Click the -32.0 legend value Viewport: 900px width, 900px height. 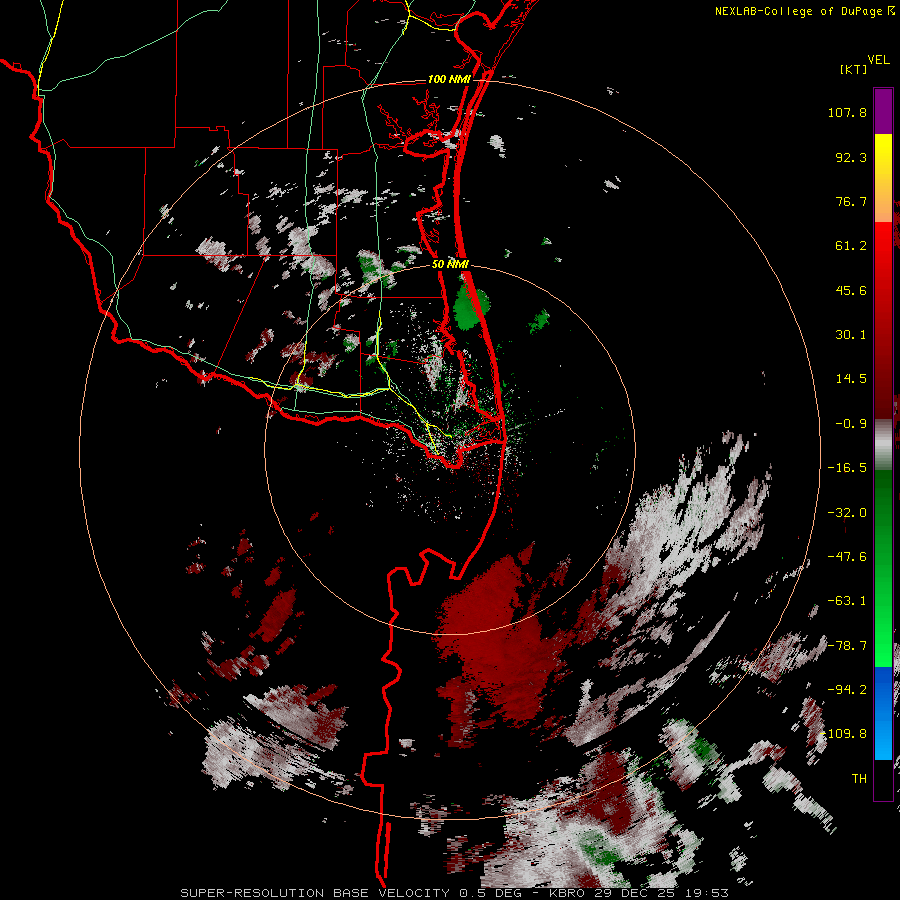(x=847, y=513)
